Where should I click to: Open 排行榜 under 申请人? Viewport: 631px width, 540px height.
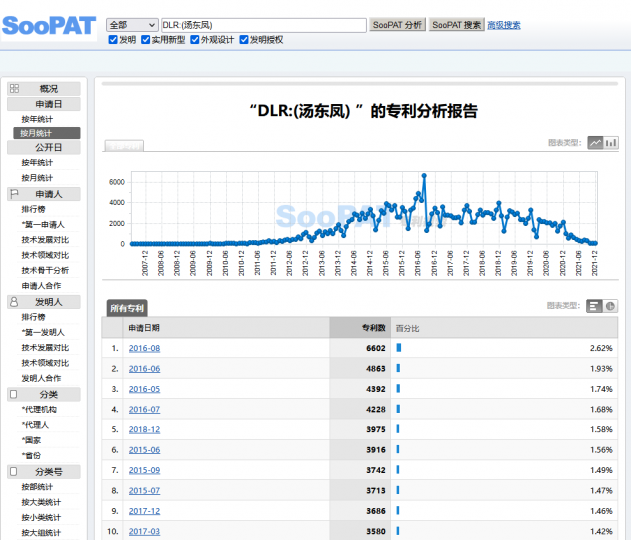33,209
